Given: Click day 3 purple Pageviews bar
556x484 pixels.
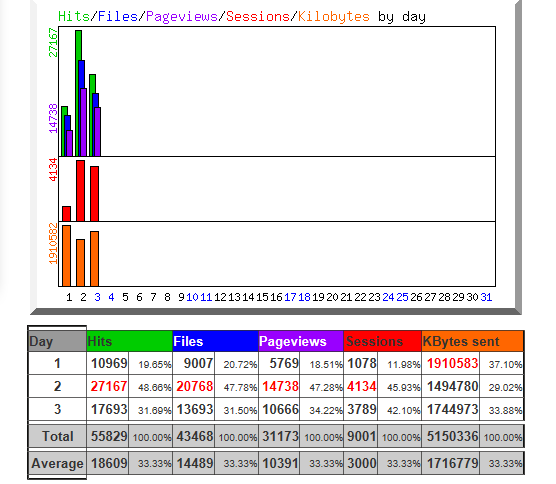Looking at the screenshot, I should pyautogui.click(x=98, y=132).
